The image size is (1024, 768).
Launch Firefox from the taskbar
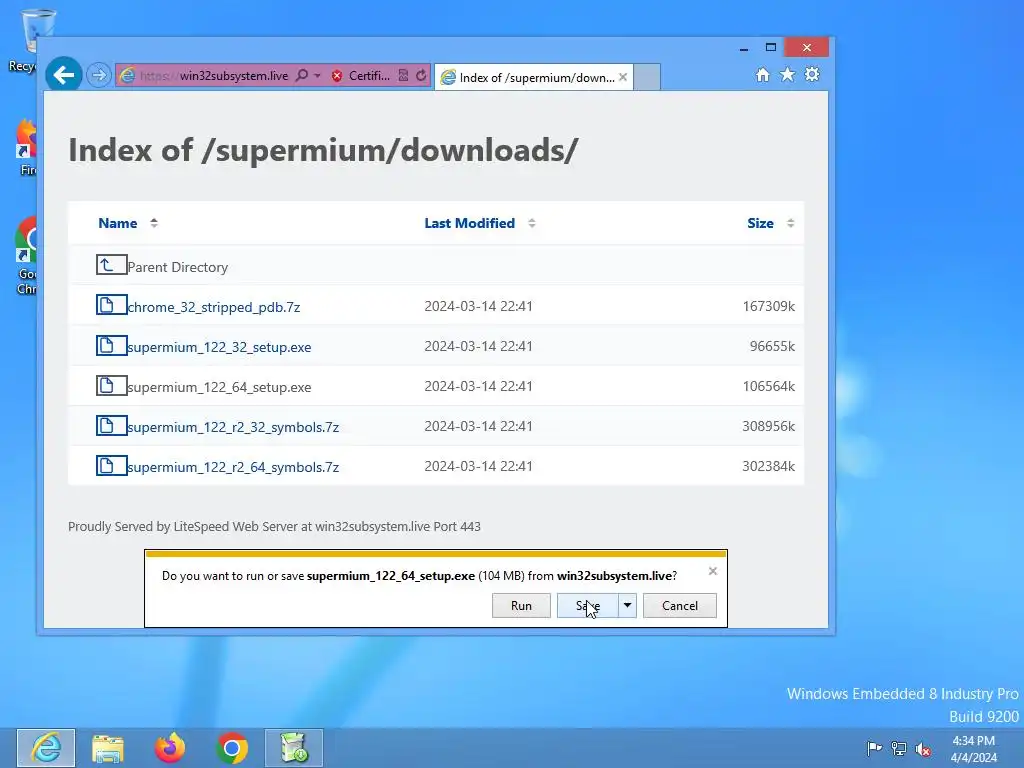pyautogui.click(x=170, y=748)
